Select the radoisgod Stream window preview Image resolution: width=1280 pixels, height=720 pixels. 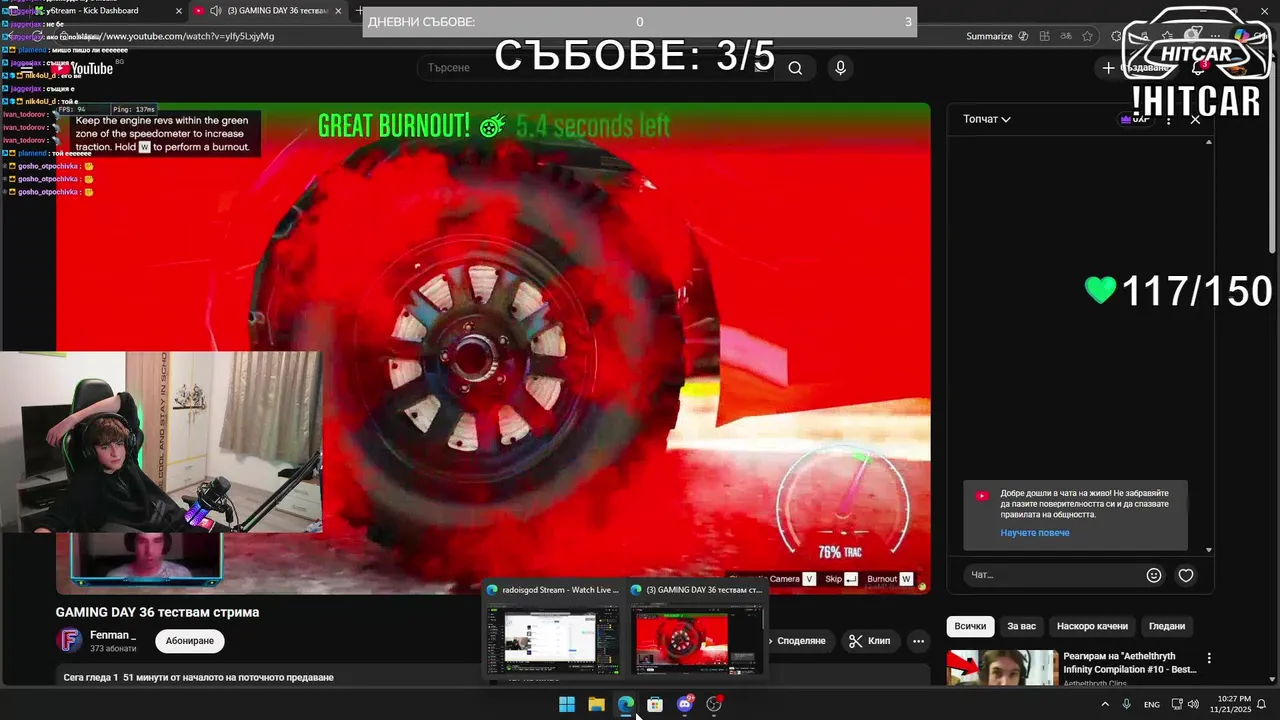pos(553,630)
